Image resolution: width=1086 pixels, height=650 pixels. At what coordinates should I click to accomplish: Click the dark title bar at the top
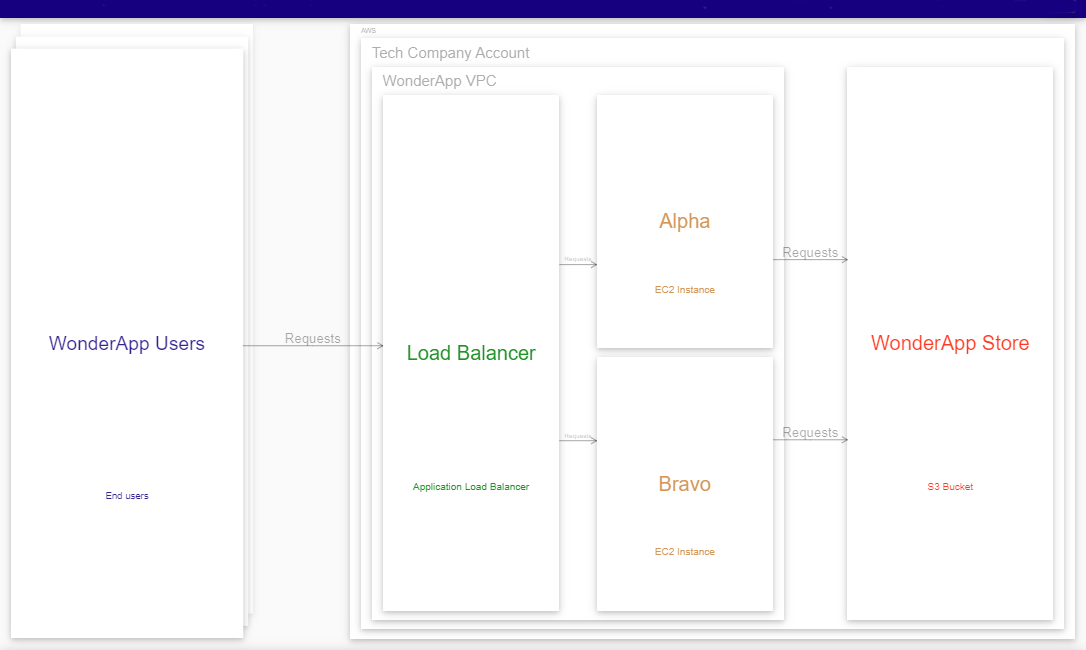click(543, 8)
